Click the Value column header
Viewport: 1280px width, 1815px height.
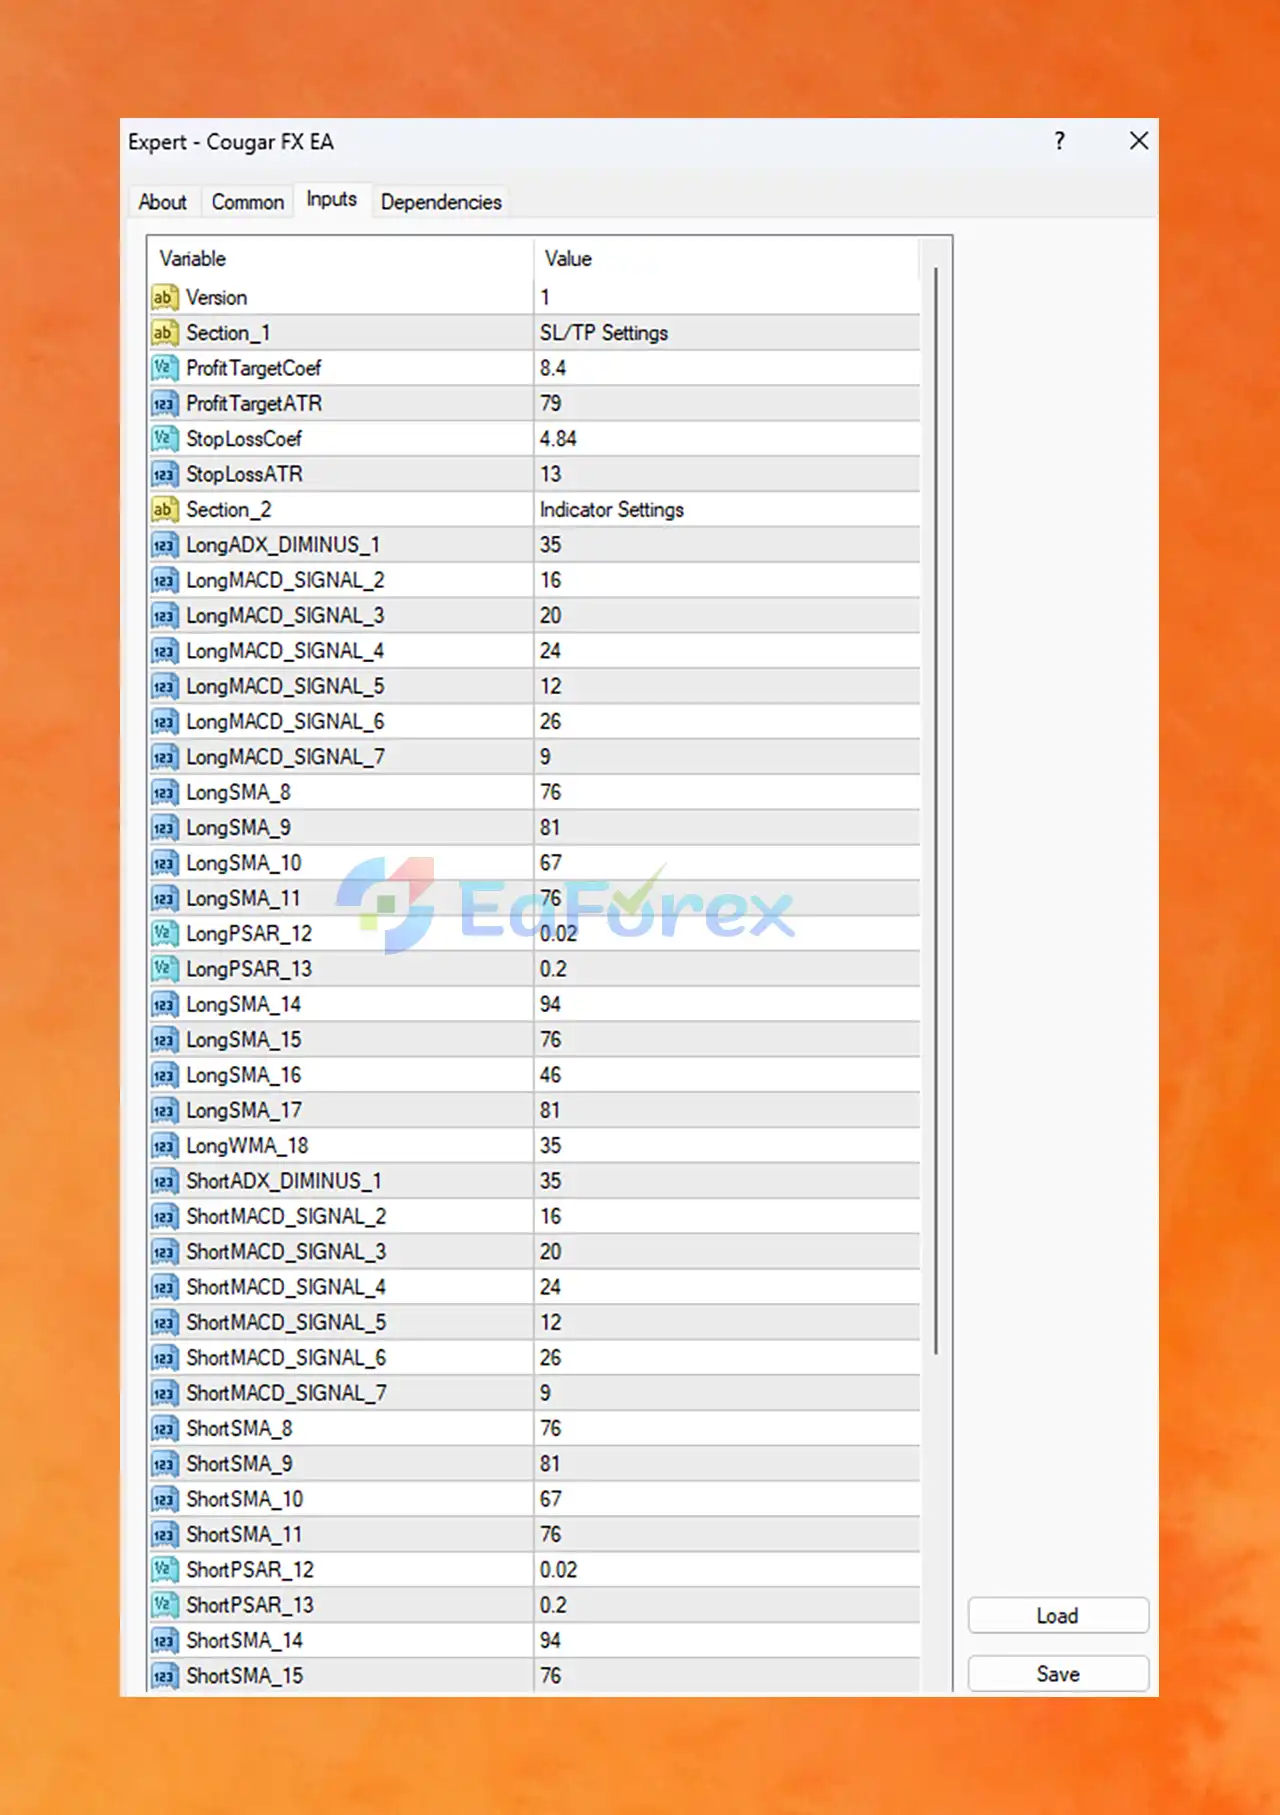[x=726, y=259]
